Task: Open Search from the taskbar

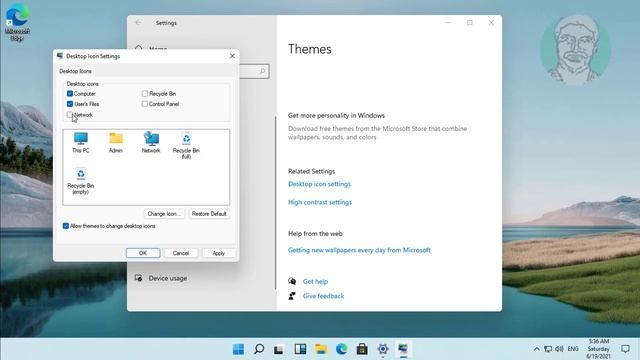Action: (259, 349)
